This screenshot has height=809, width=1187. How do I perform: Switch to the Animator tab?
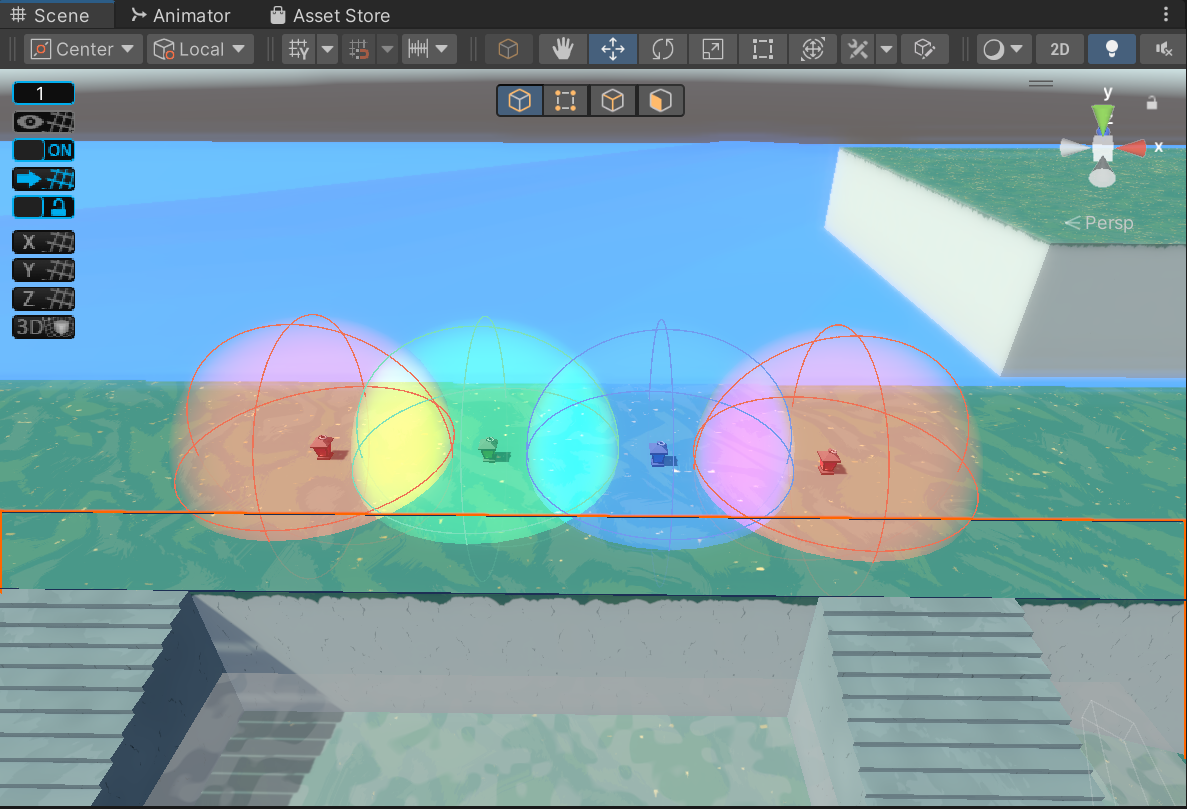coord(180,15)
